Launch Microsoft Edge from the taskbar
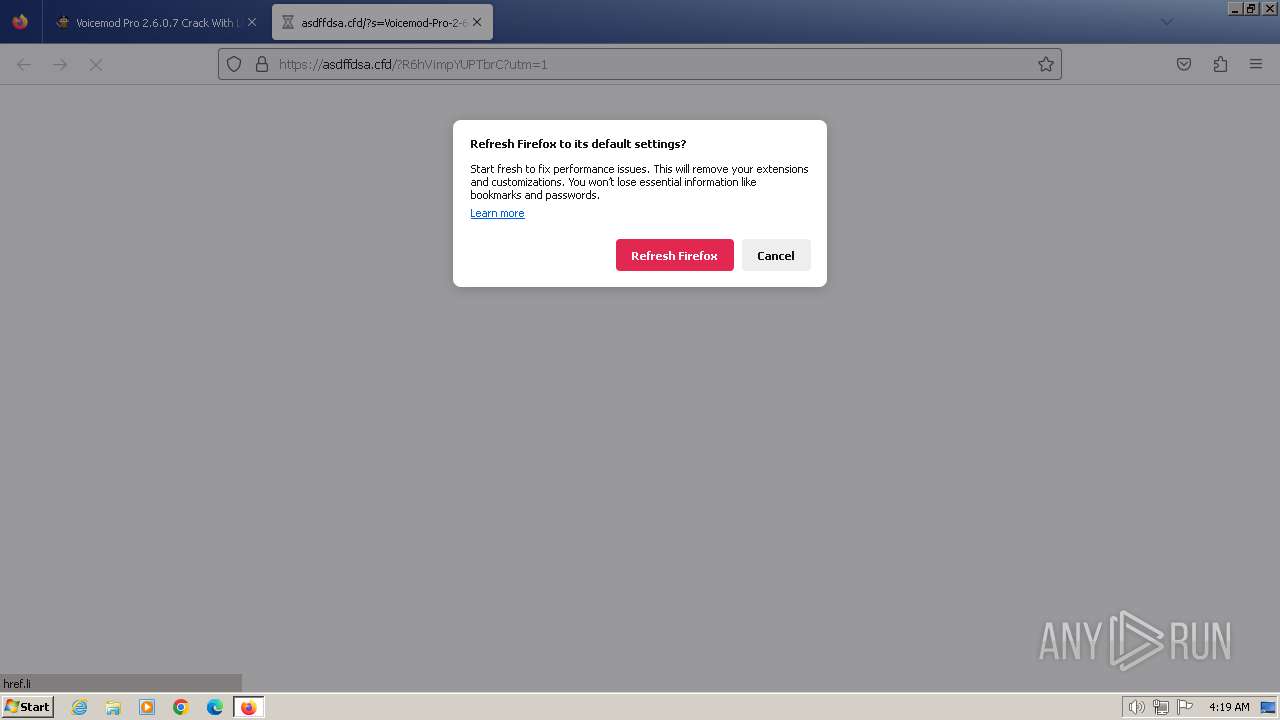The image size is (1280, 720). 215,707
